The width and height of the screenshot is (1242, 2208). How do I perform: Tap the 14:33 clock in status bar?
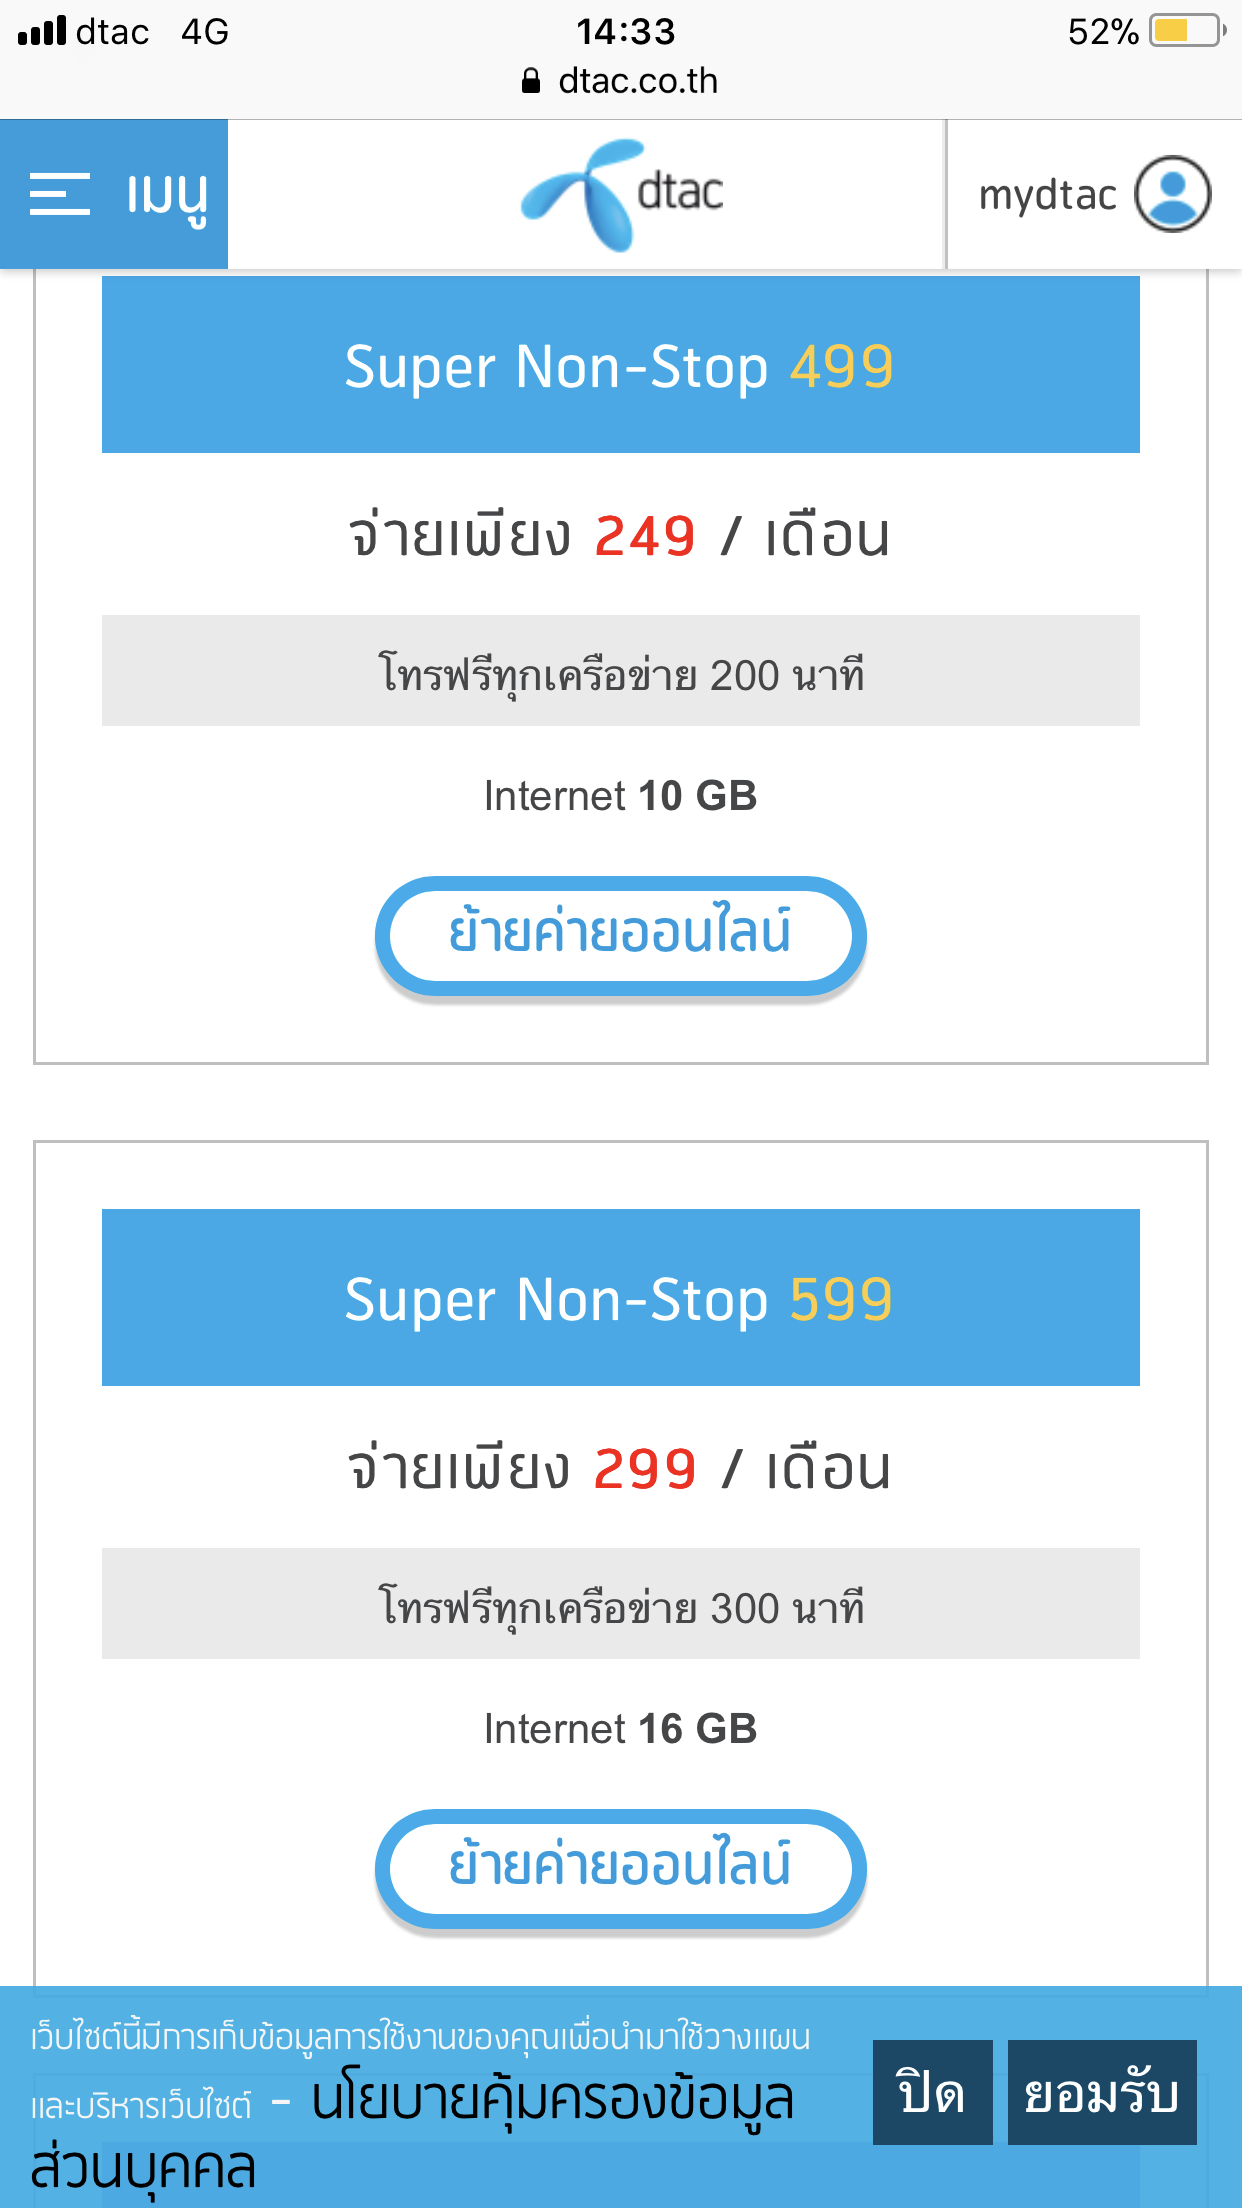pos(626,31)
